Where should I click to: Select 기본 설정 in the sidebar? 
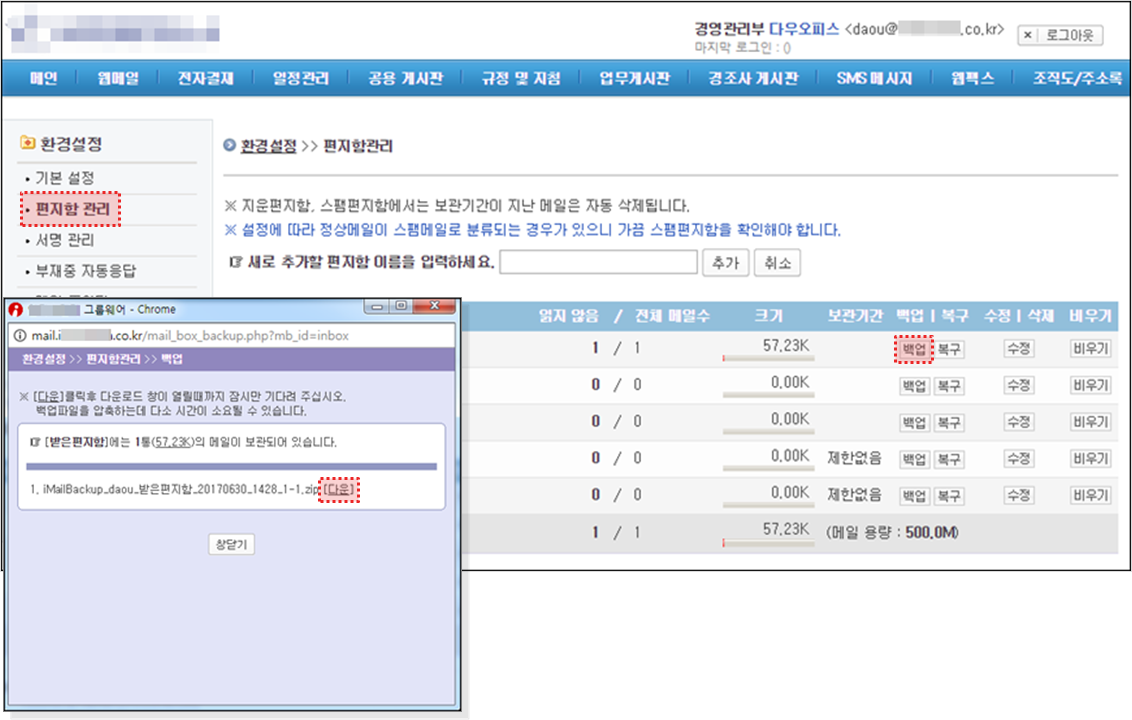[64, 178]
